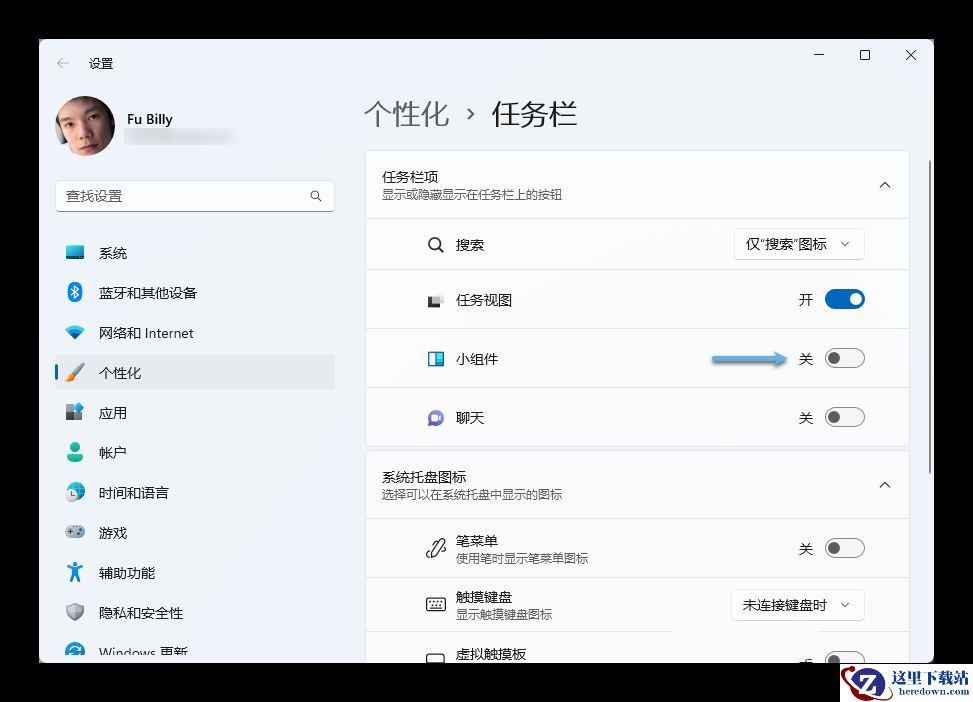
Task: Click the magnifier icon in search box
Action: (316, 196)
